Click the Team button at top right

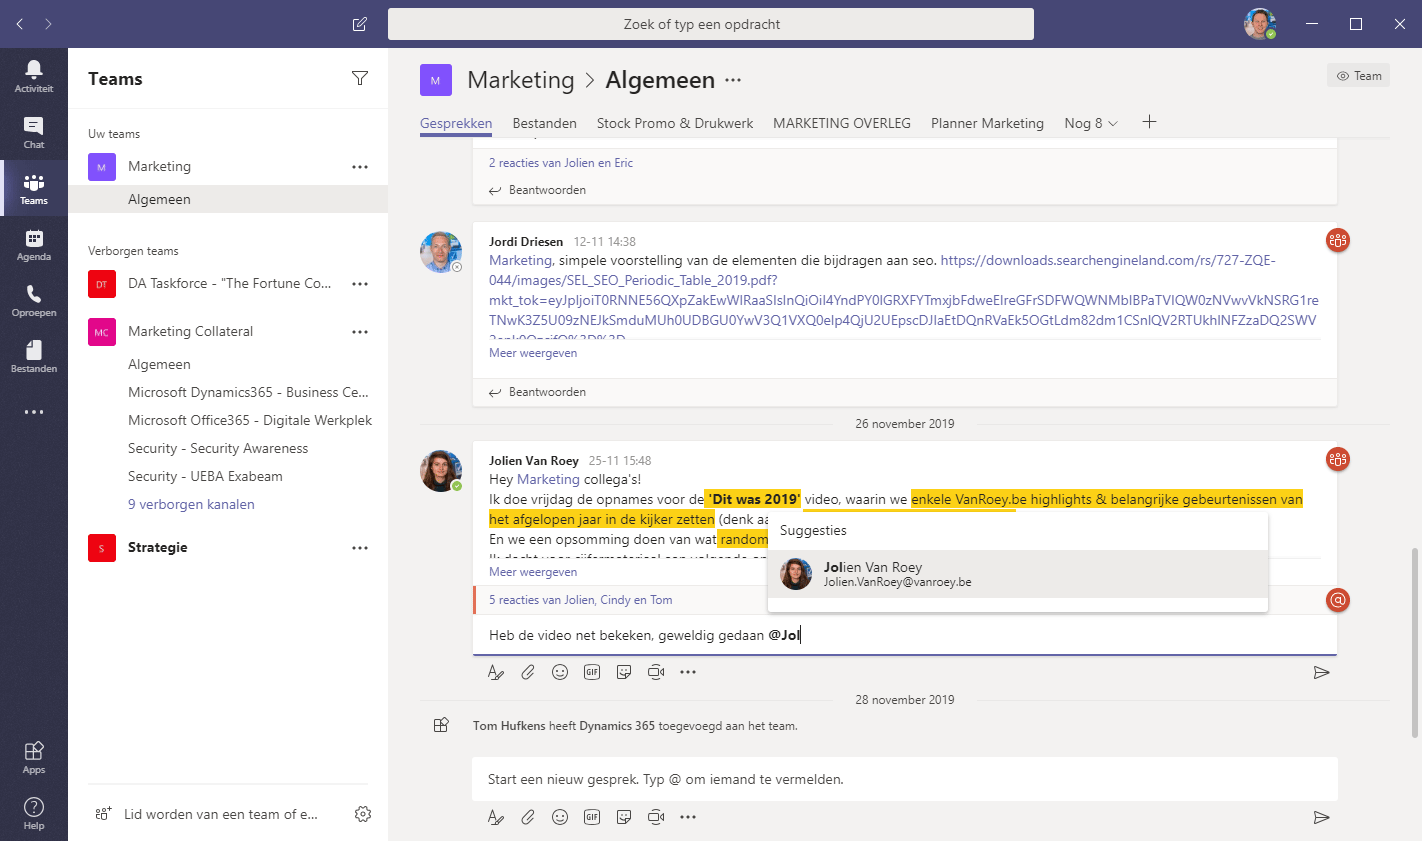click(1358, 76)
